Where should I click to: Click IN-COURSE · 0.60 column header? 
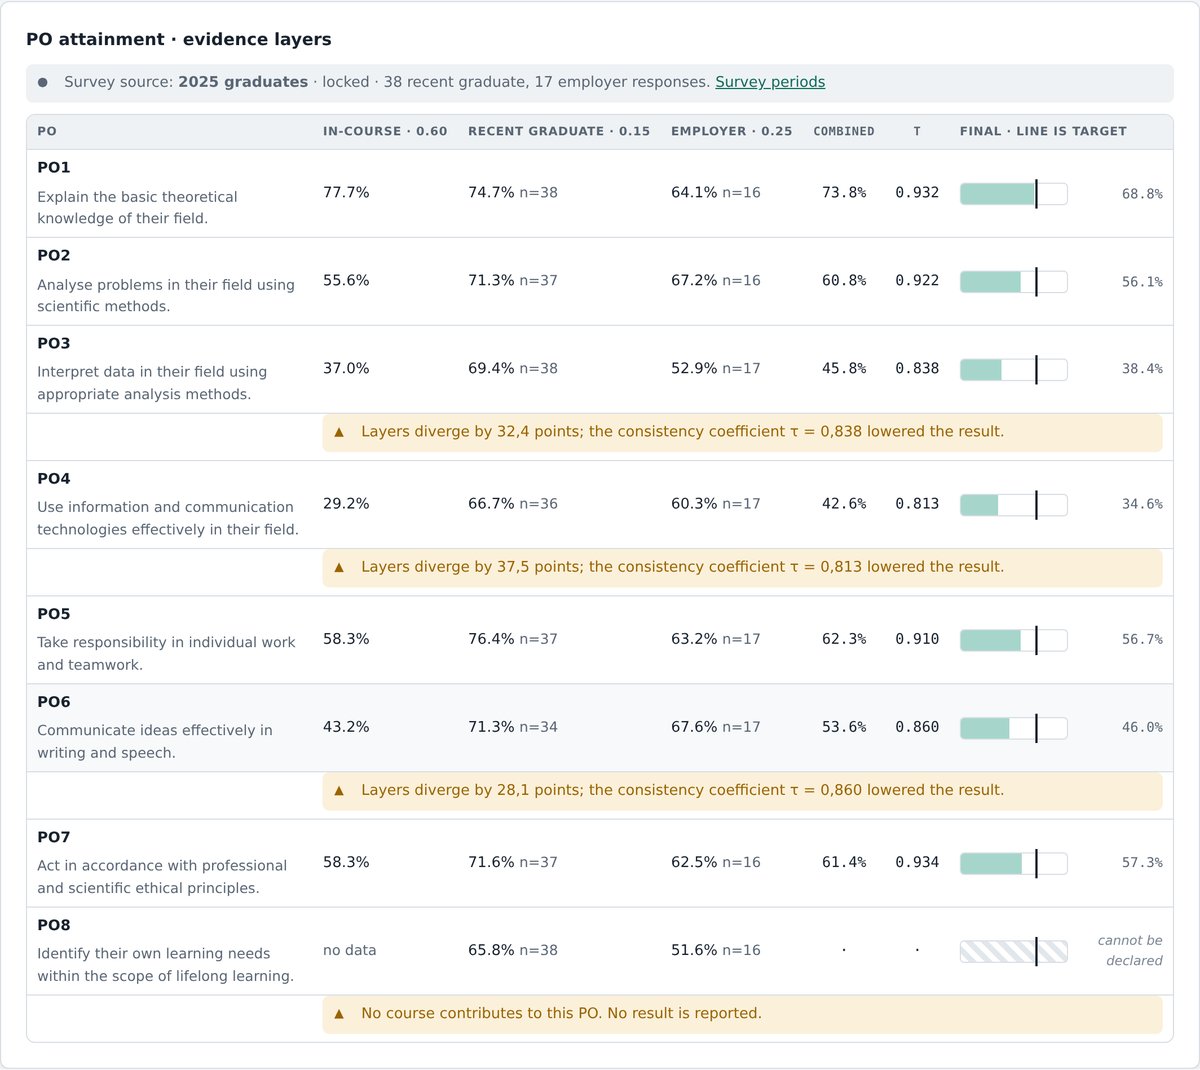pos(385,131)
